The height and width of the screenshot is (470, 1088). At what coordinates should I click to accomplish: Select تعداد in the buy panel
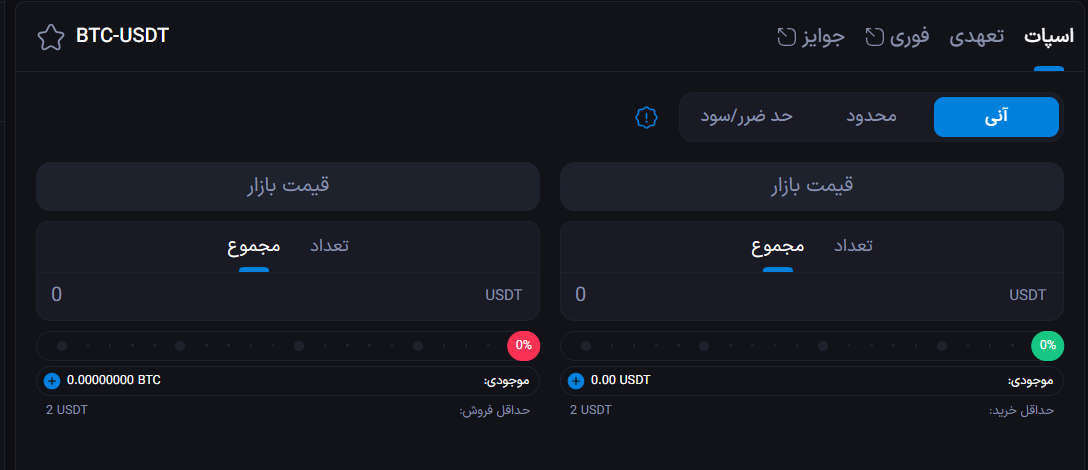coord(853,246)
